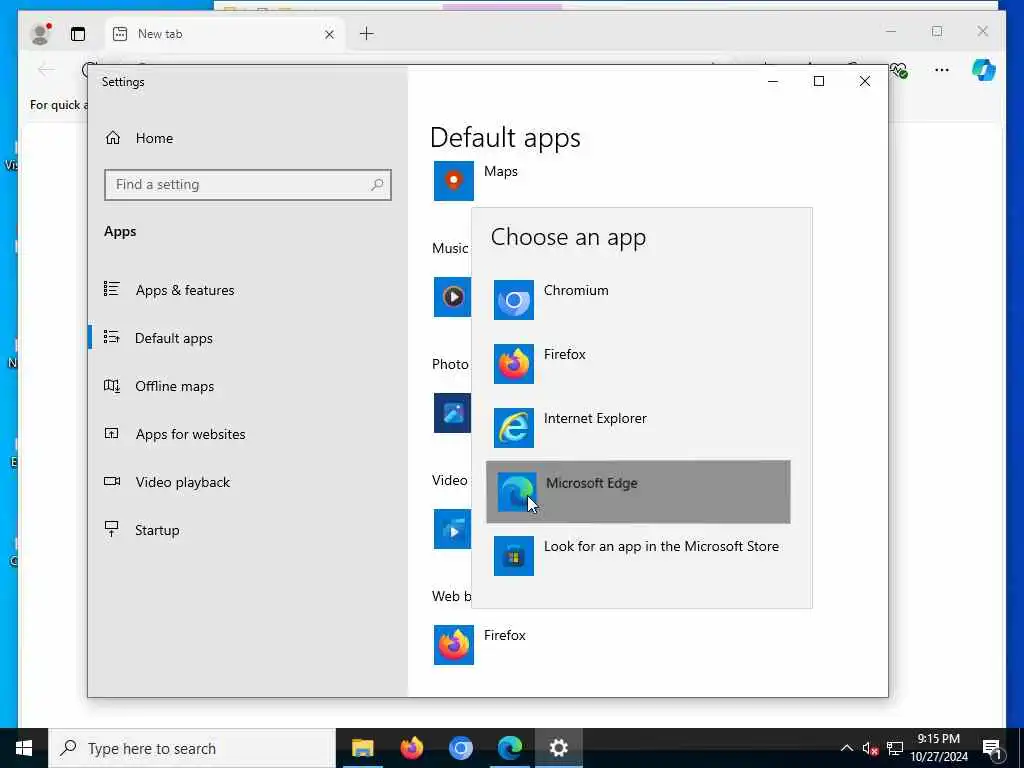Open network status in system tray

click(895, 748)
